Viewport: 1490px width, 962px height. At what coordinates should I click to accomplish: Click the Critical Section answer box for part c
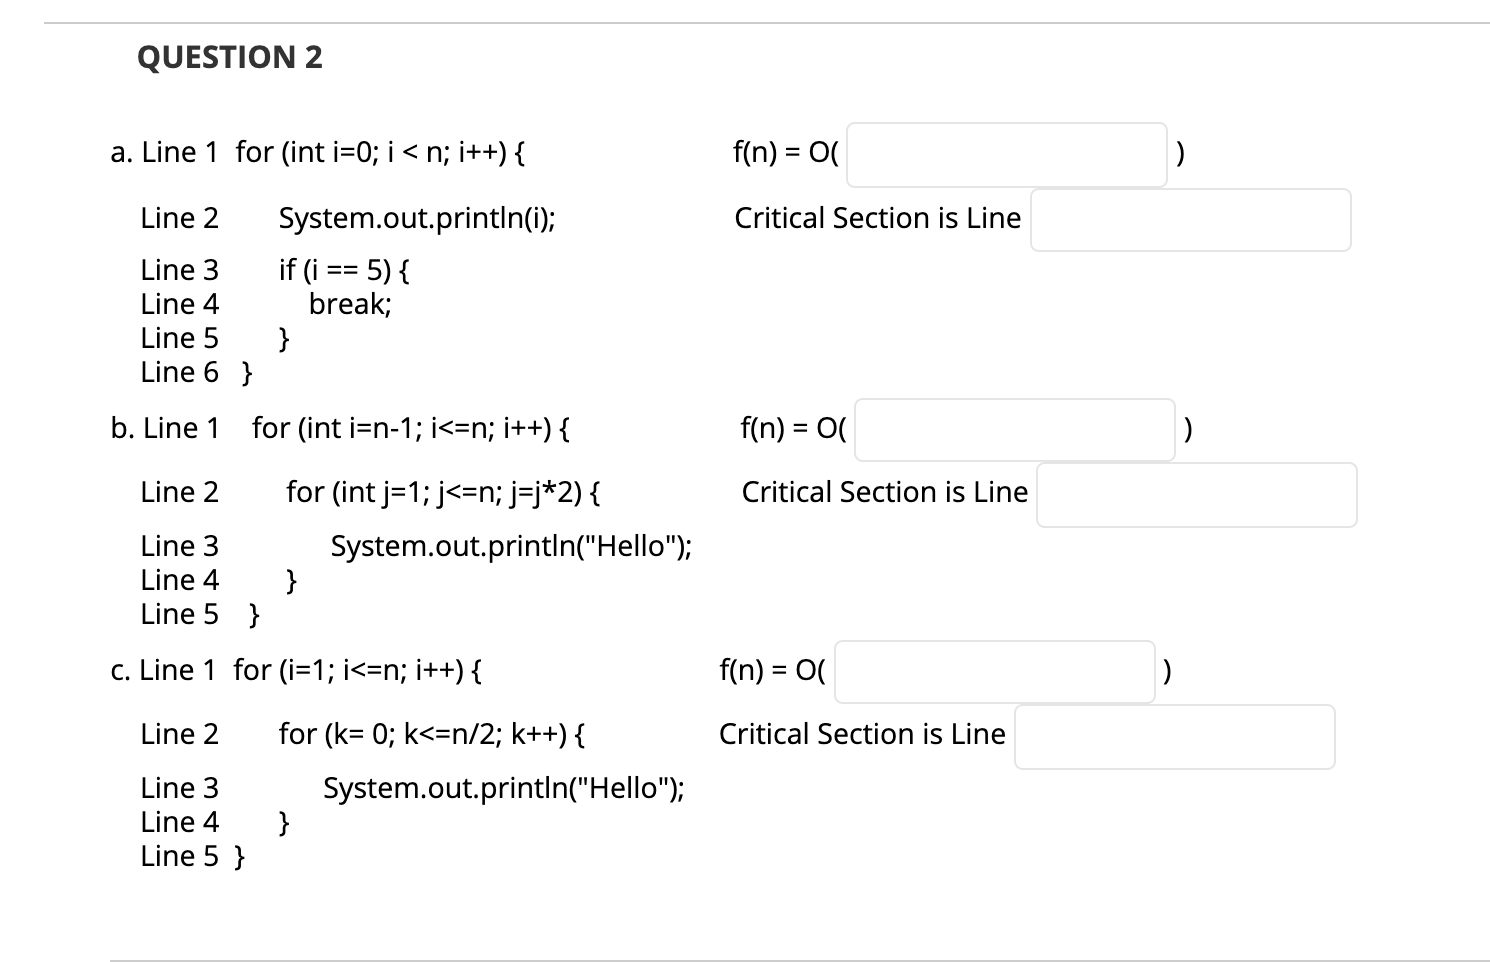click(1174, 737)
